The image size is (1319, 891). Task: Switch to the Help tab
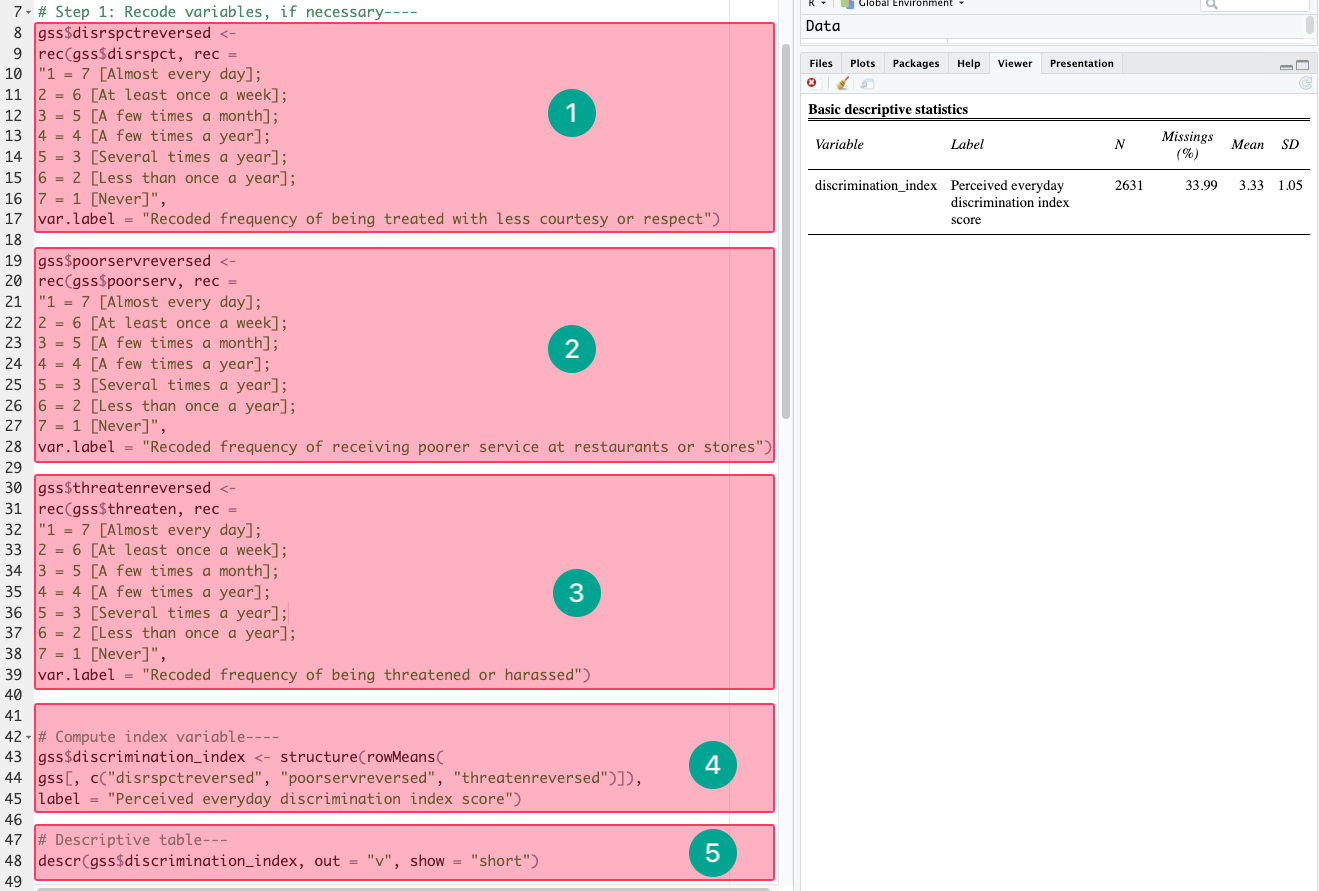coord(968,64)
